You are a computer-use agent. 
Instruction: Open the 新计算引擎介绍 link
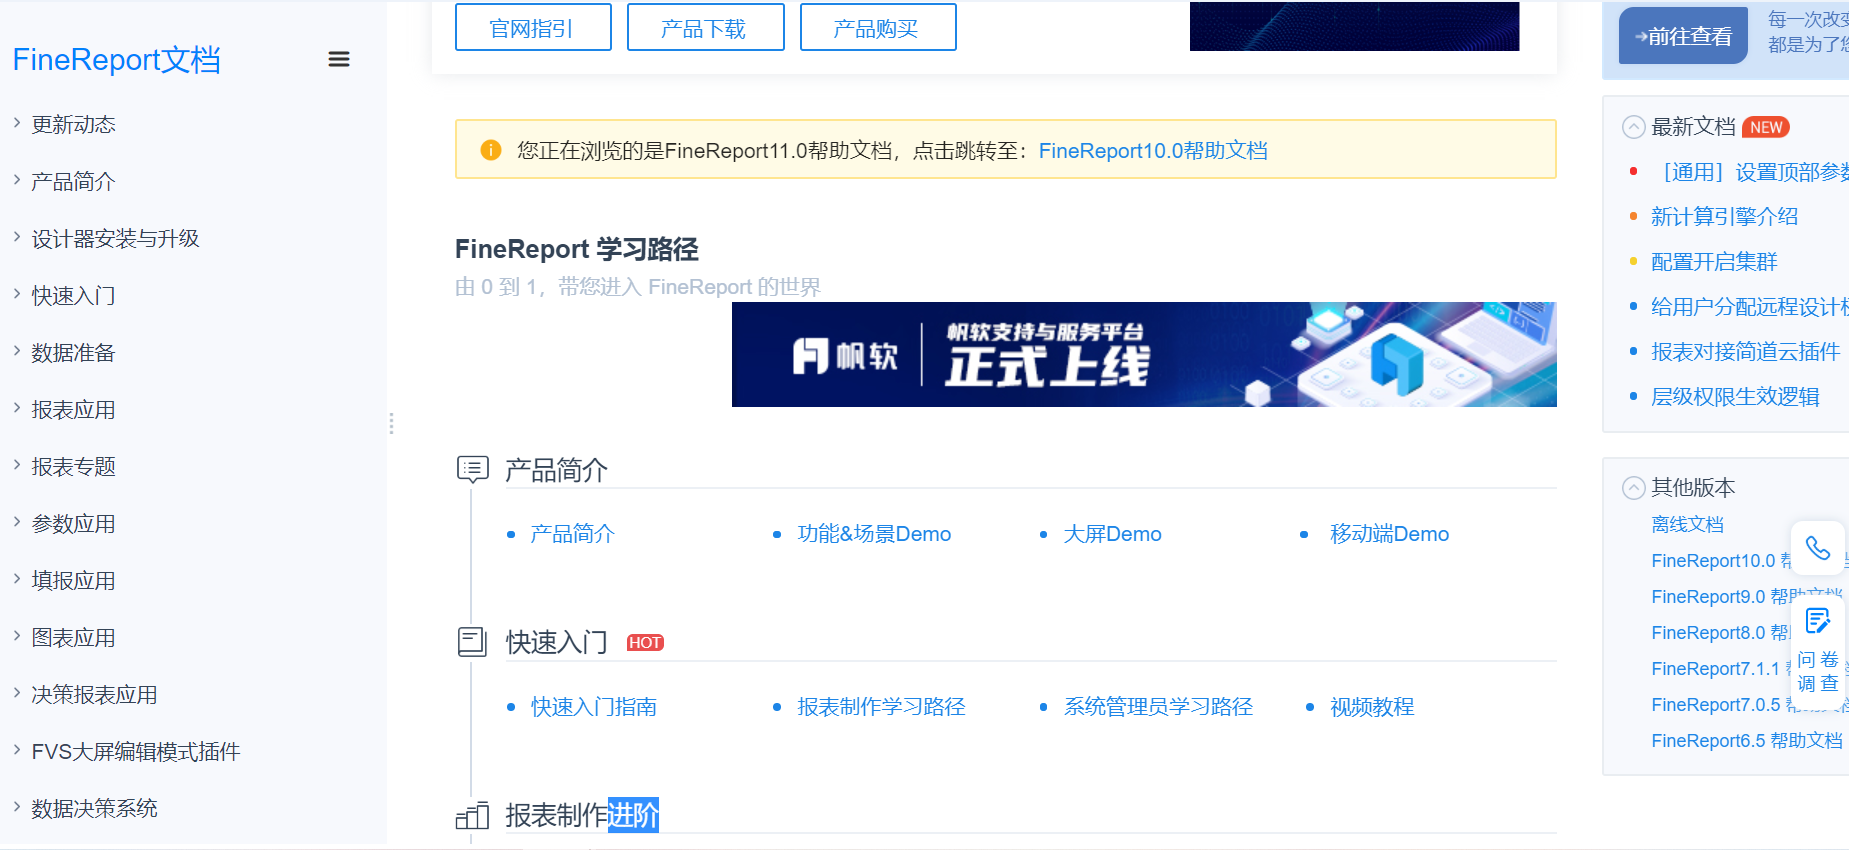(1724, 217)
